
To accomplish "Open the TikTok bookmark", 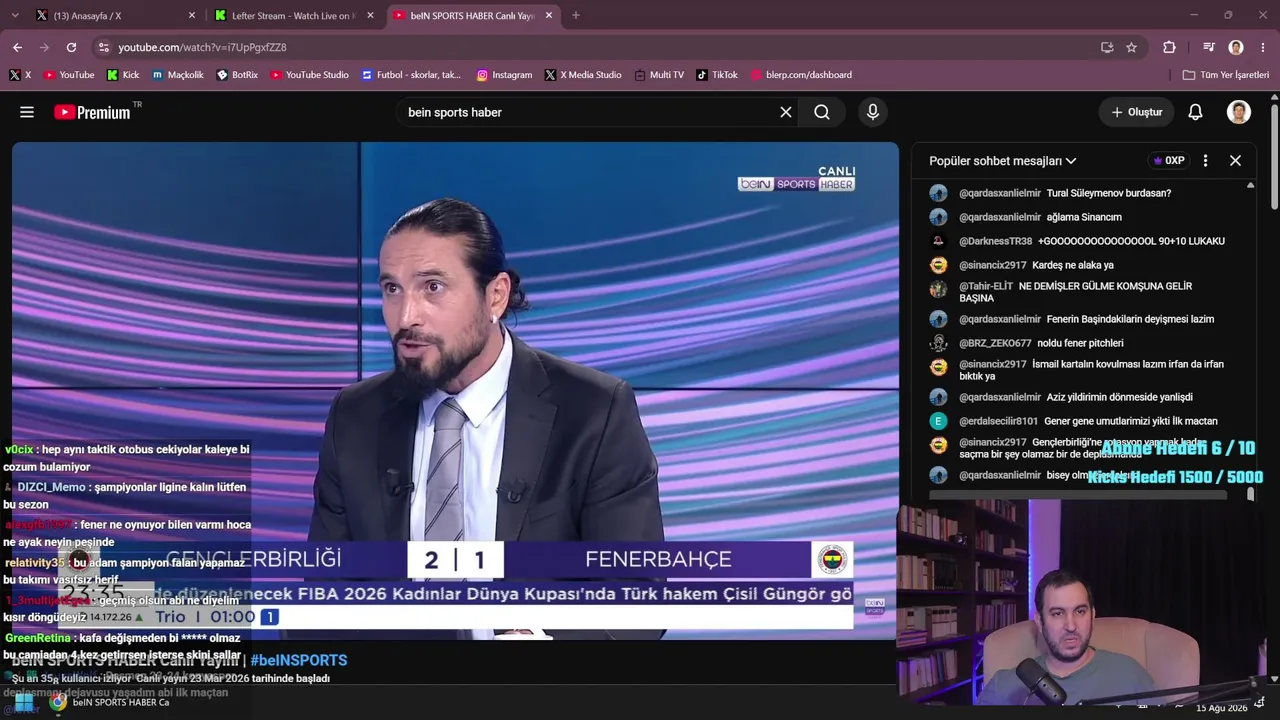I will click(717, 75).
